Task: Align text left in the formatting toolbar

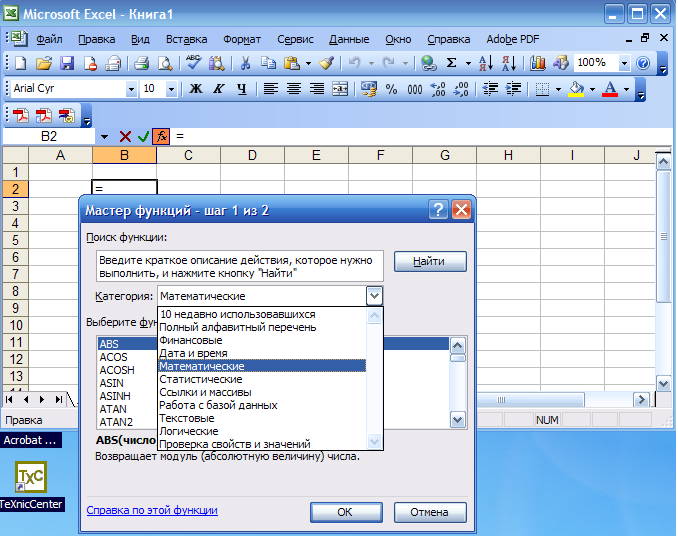Action: [x=271, y=89]
